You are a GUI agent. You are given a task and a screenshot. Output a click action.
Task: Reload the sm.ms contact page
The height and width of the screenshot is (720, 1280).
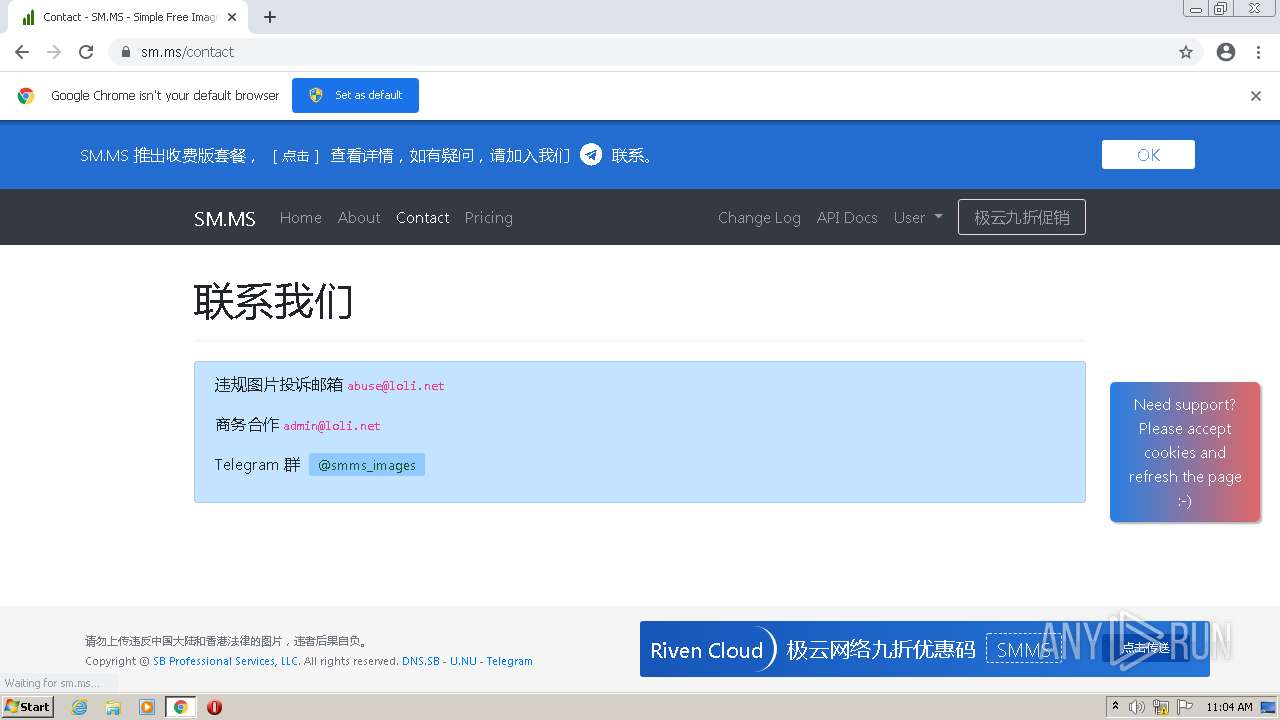(x=86, y=52)
